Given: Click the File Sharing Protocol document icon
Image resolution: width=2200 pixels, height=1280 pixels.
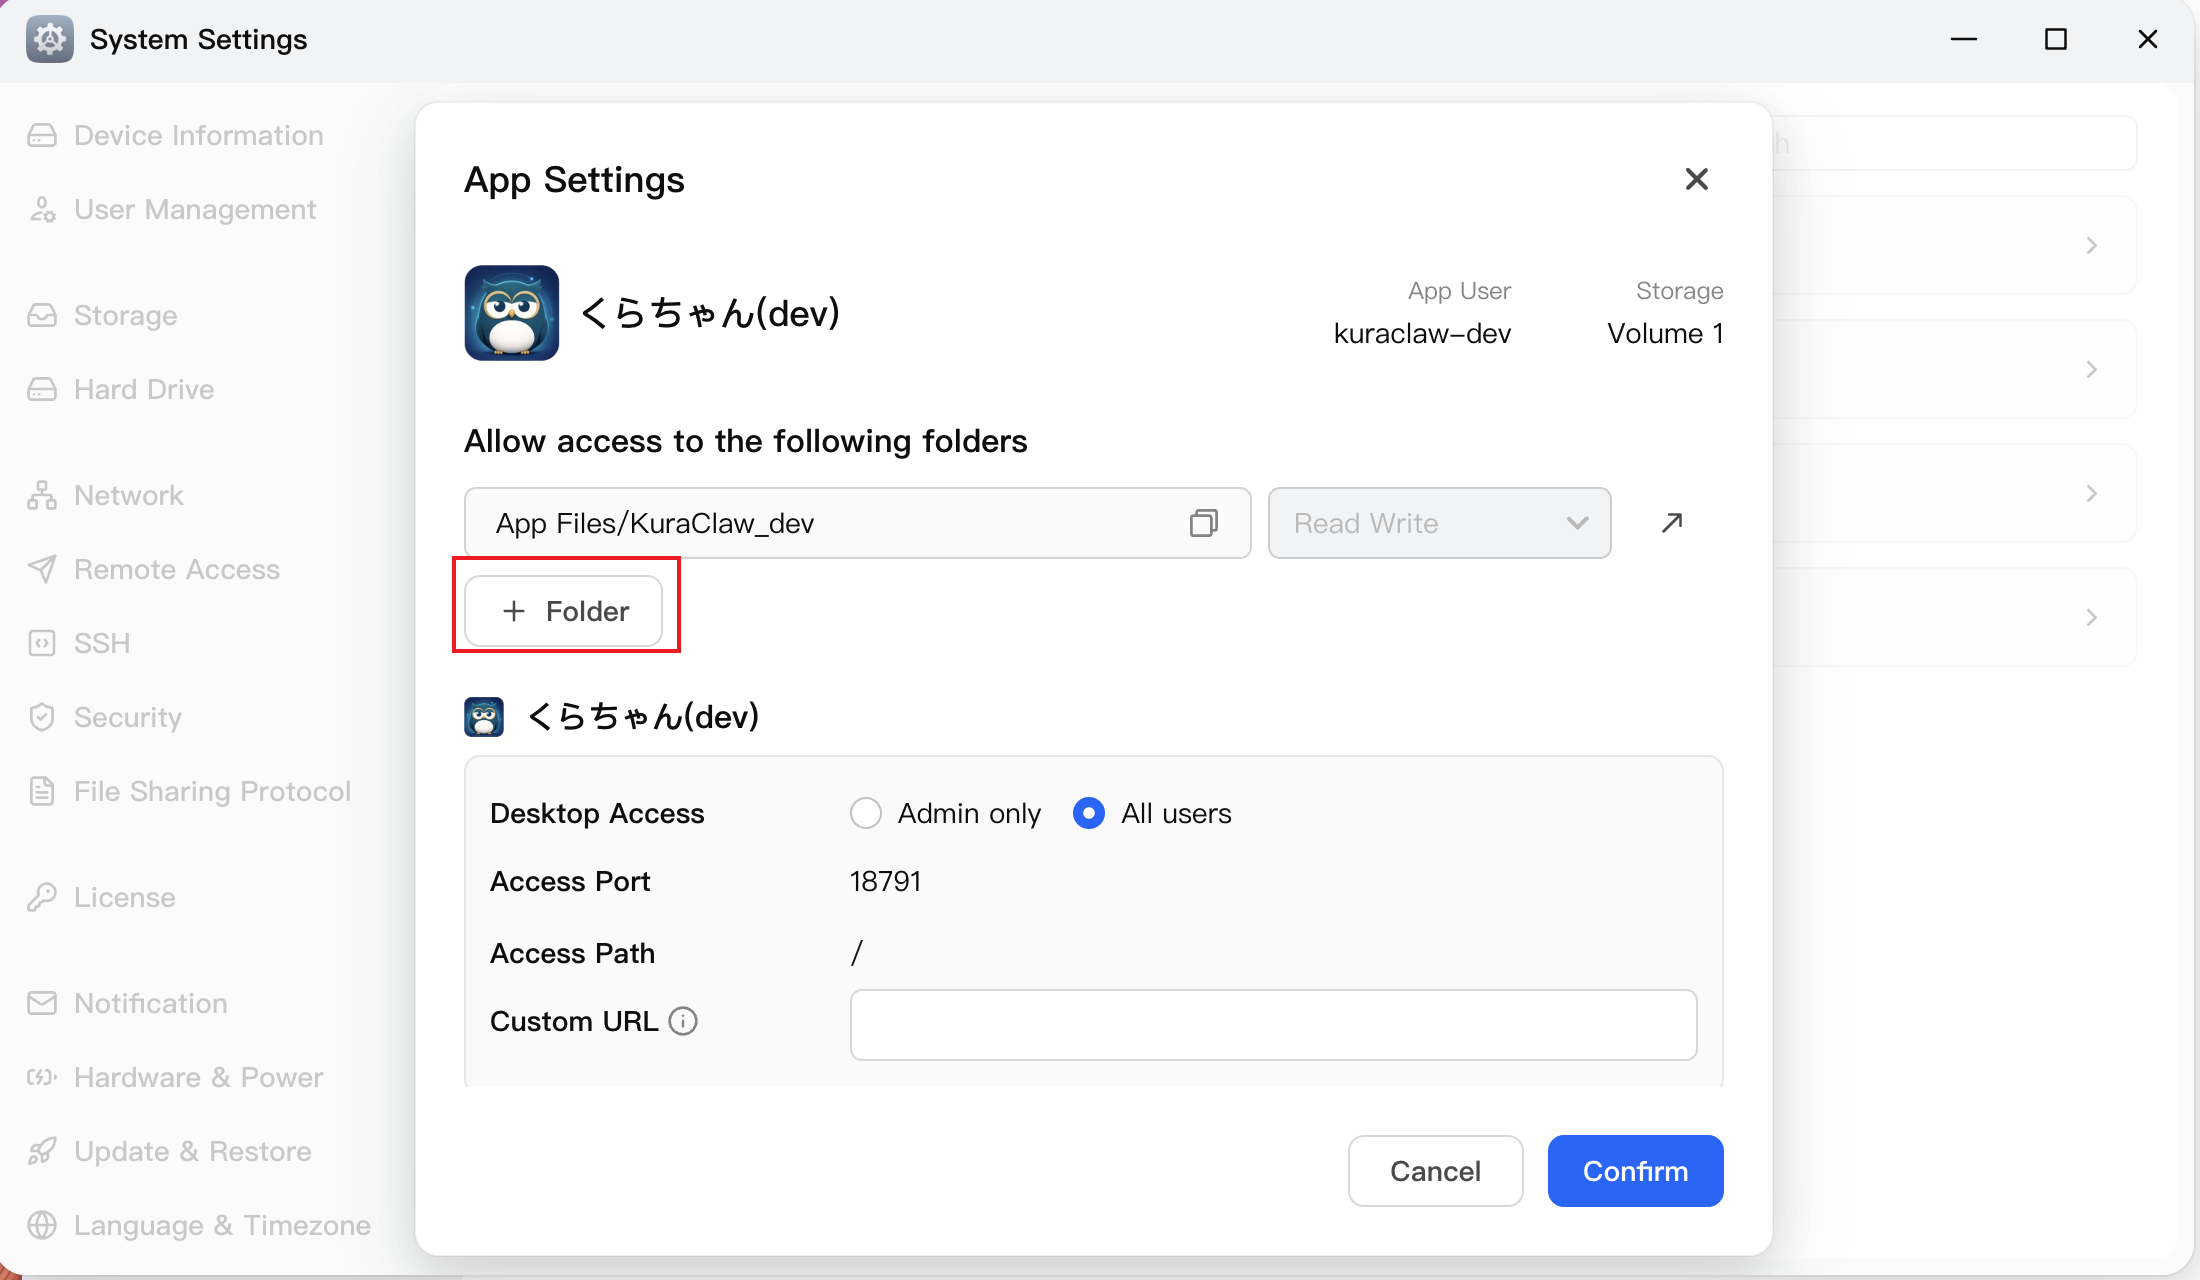Looking at the screenshot, I should [x=42, y=791].
